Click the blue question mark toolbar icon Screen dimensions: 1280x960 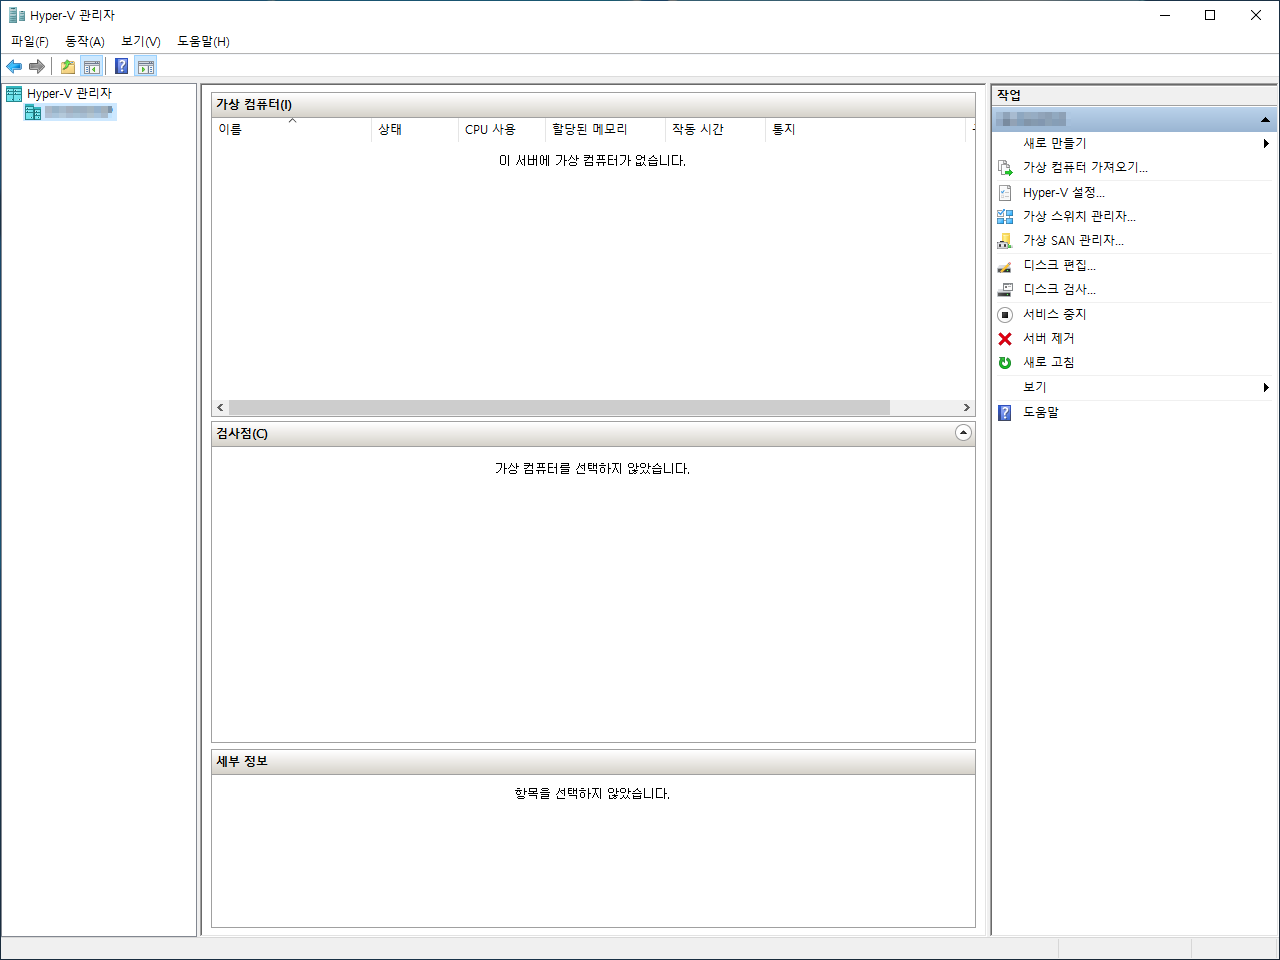coord(121,67)
